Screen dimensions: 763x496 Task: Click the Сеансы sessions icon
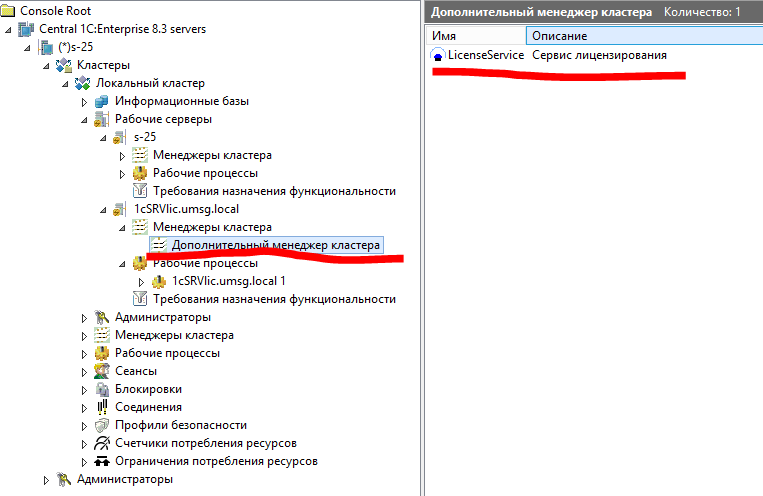(x=101, y=371)
